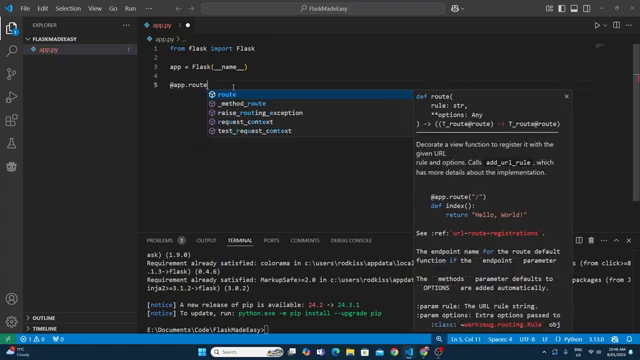This screenshot has height=360, width=640.
Task: Open the Search view in activity bar
Action: [x=11, y=51]
